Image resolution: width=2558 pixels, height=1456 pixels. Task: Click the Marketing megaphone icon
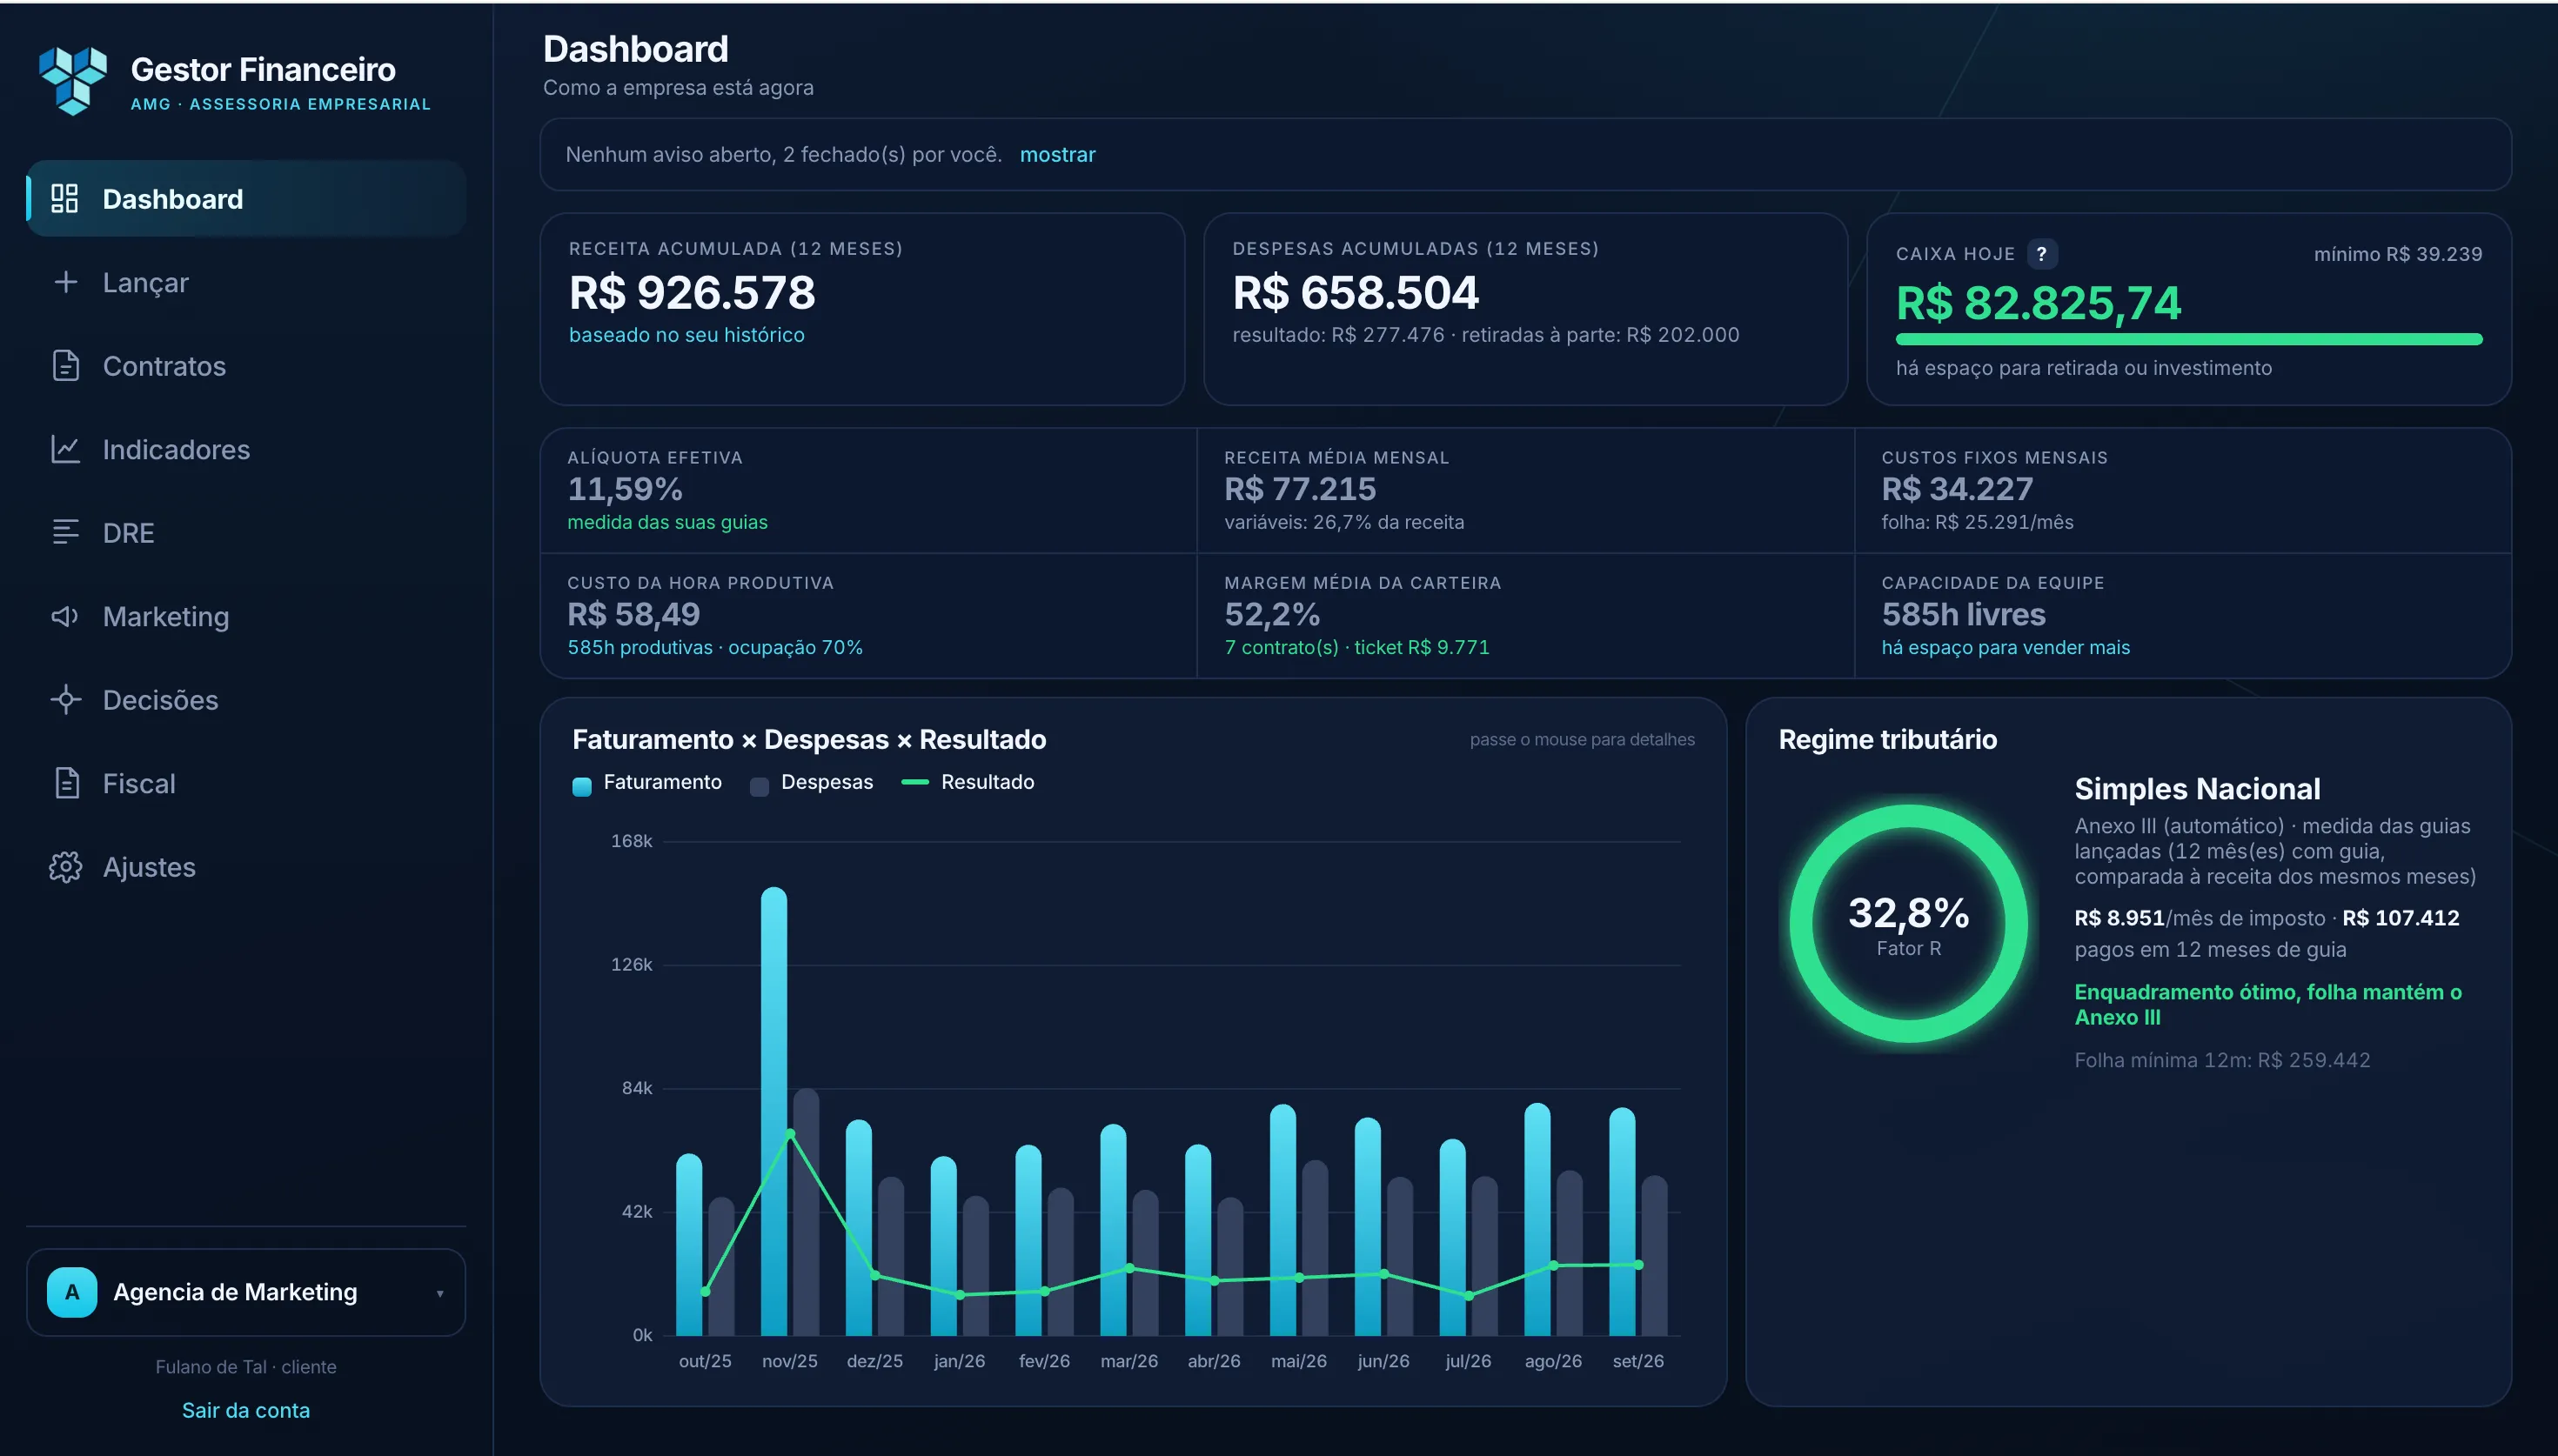pyautogui.click(x=65, y=616)
